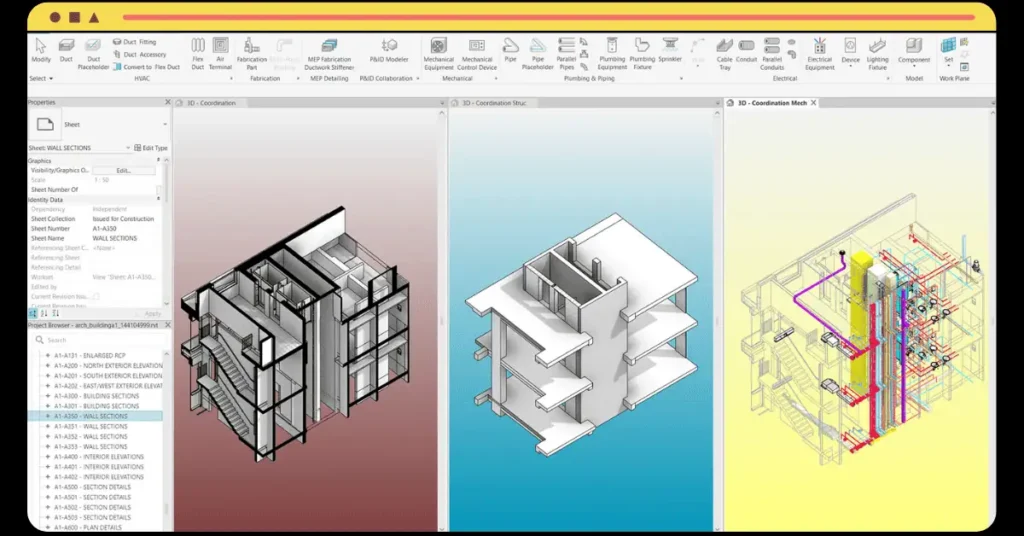Image resolution: width=1024 pixels, height=536 pixels.
Task: Select A1-A500 - SECTION DETAILS sheet
Action: coord(92,487)
